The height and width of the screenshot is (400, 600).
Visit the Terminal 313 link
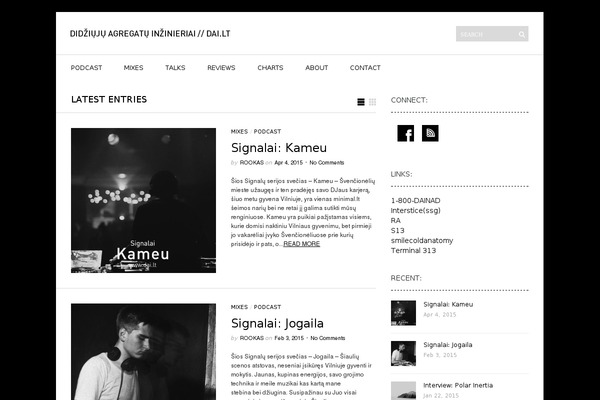(413, 251)
